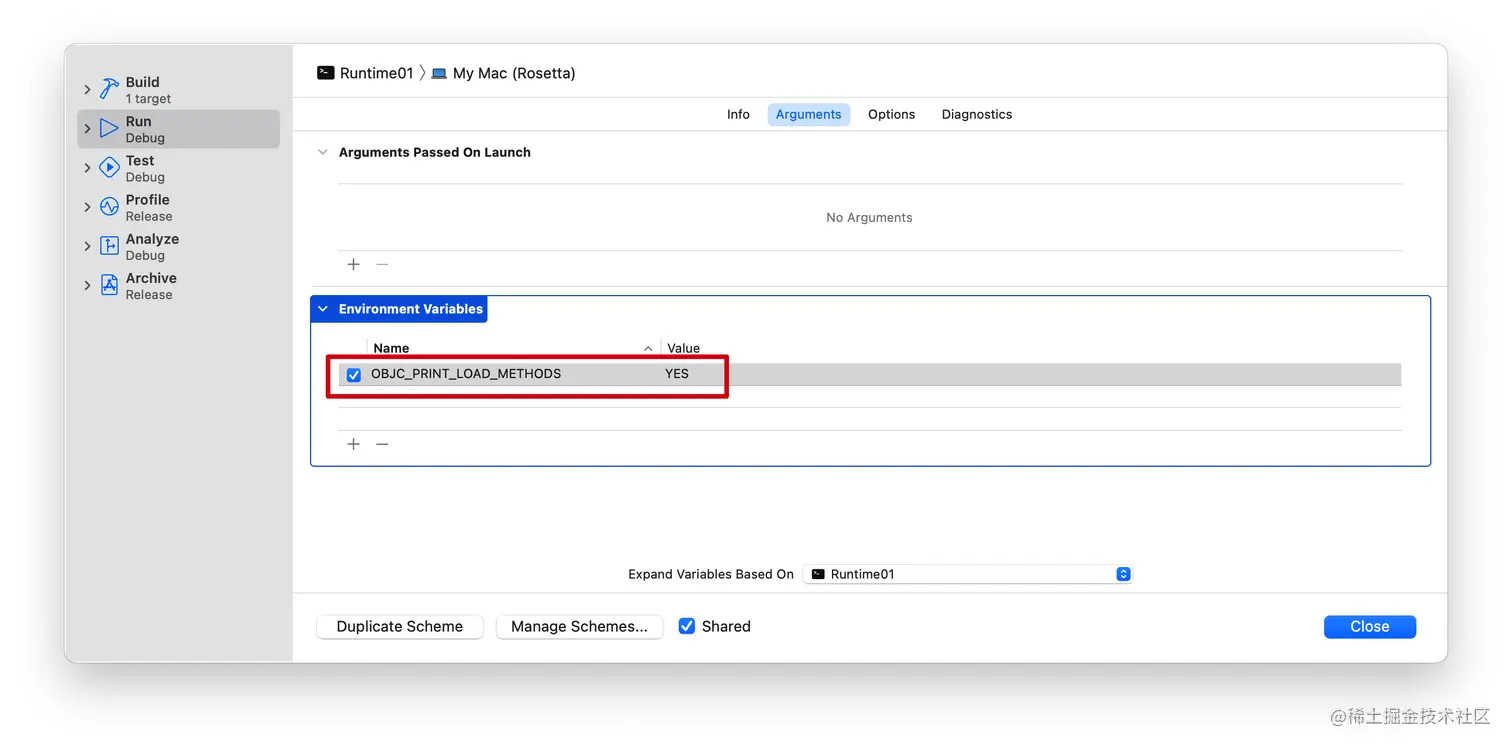The width and height of the screenshot is (1512, 748).
Task: Remove launch argument with minus button
Action: [x=382, y=264]
